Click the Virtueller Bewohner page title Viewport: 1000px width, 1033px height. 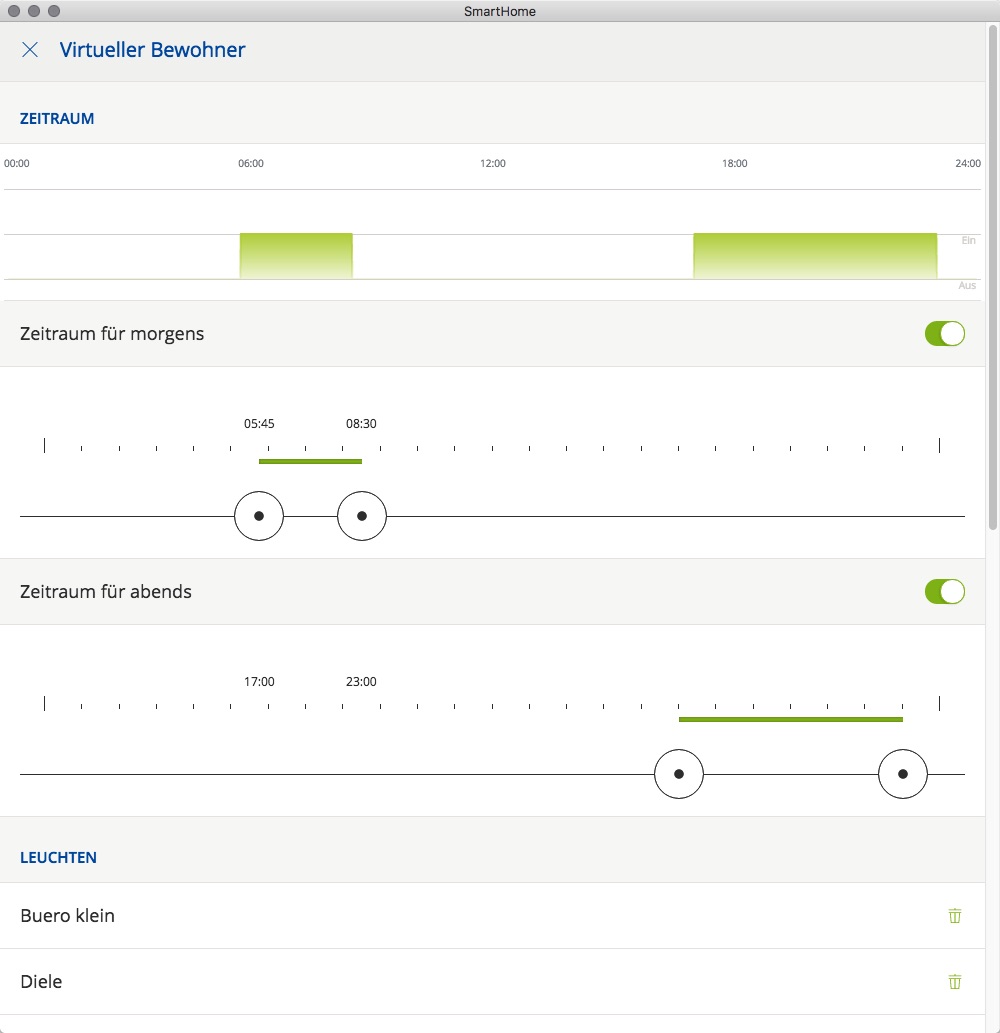(152, 50)
